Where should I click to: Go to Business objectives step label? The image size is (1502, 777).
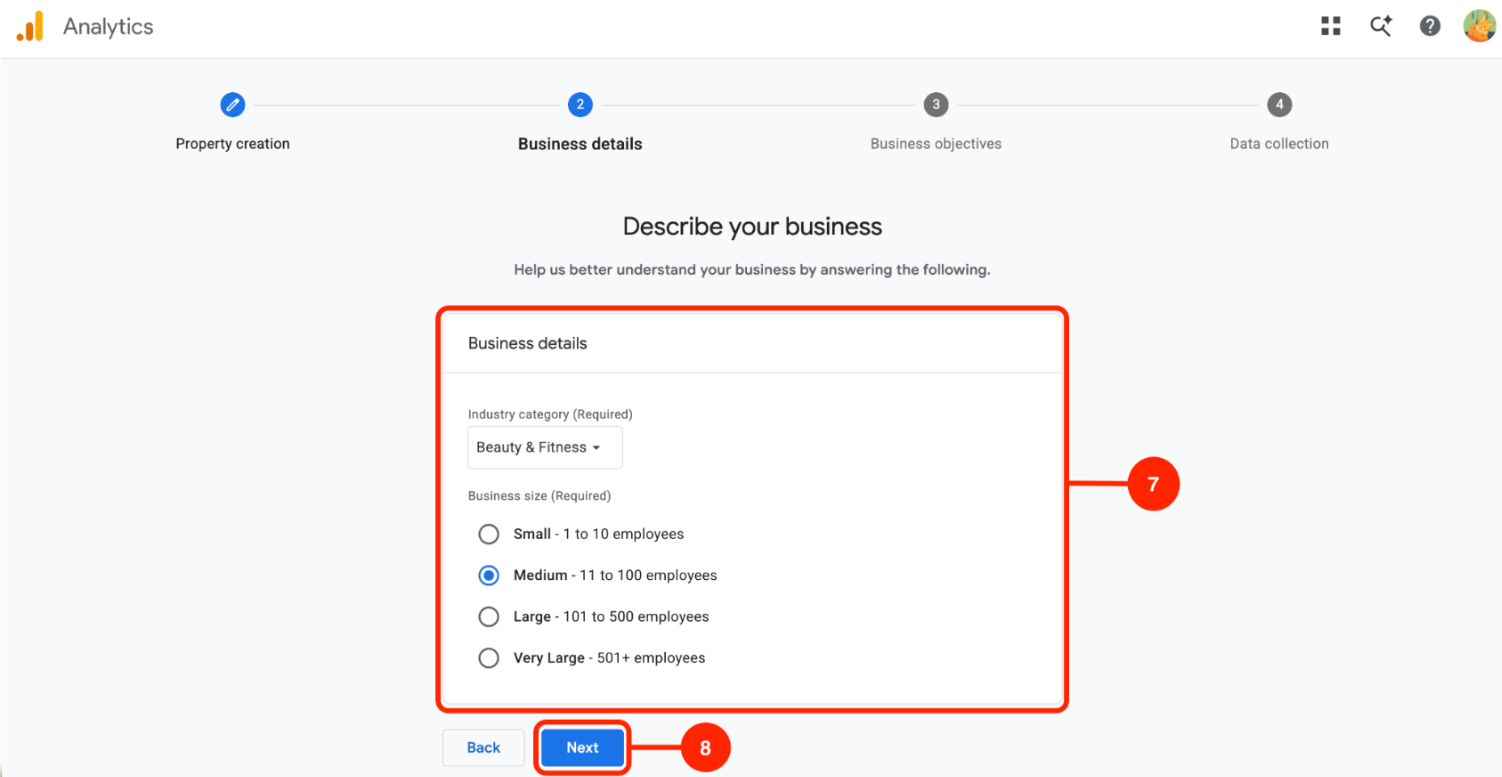click(x=936, y=144)
